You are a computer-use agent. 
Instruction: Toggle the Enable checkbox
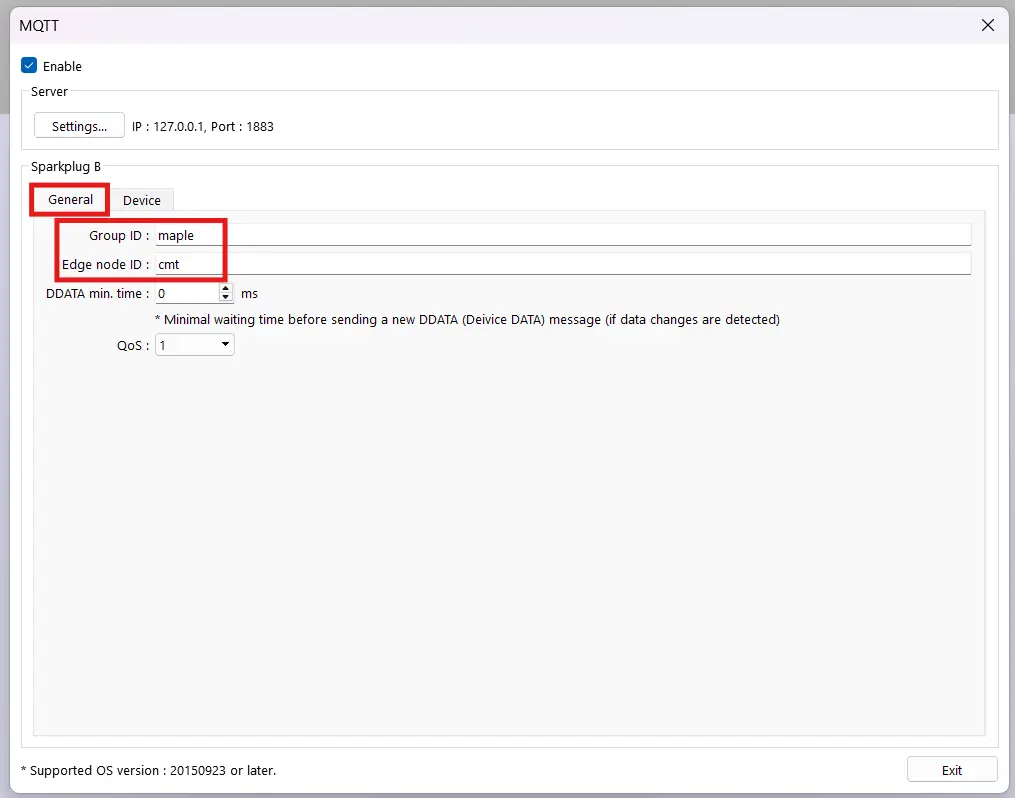pyautogui.click(x=29, y=66)
